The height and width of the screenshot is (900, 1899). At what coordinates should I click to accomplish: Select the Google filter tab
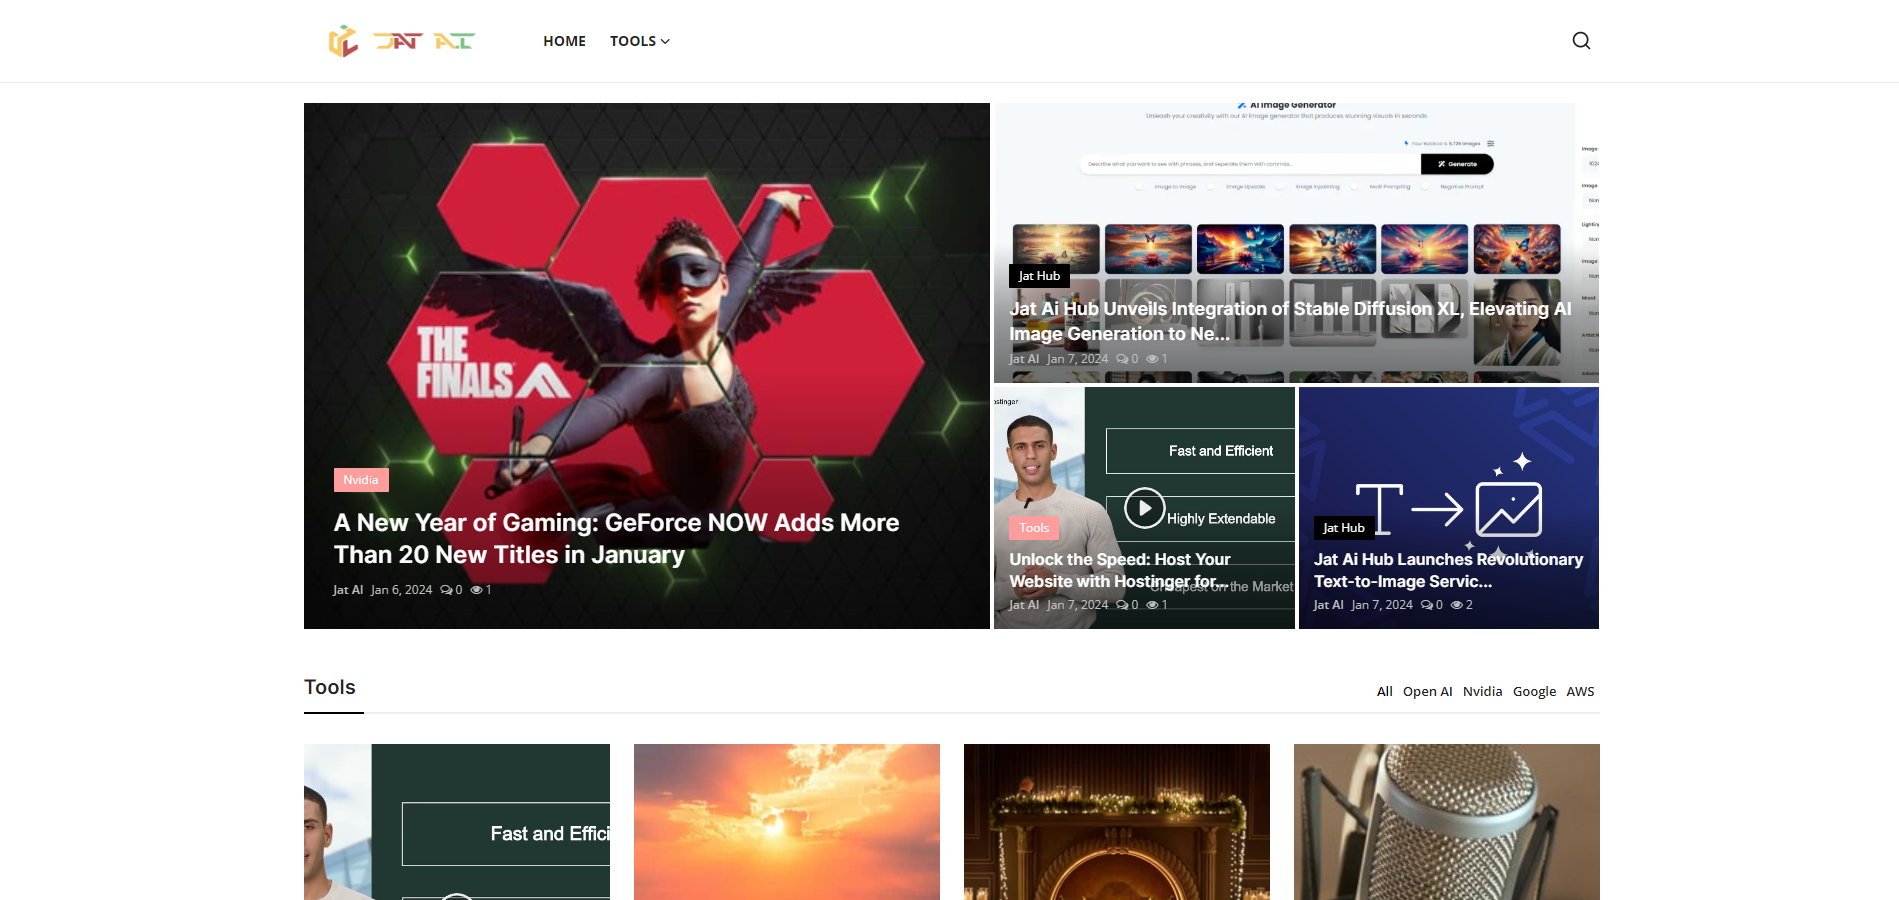click(x=1534, y=691)
